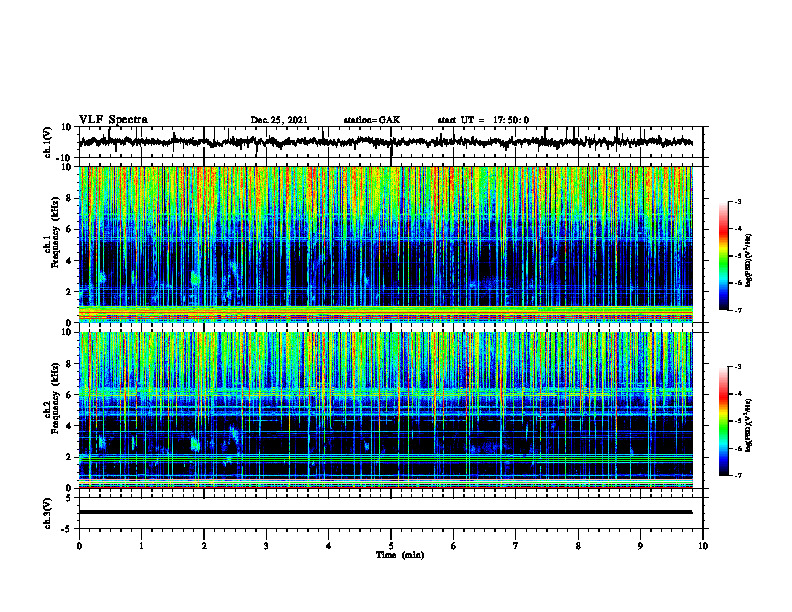
Task: Click the "VLF Spectra" plot title
Action: [x=113, y=120]
